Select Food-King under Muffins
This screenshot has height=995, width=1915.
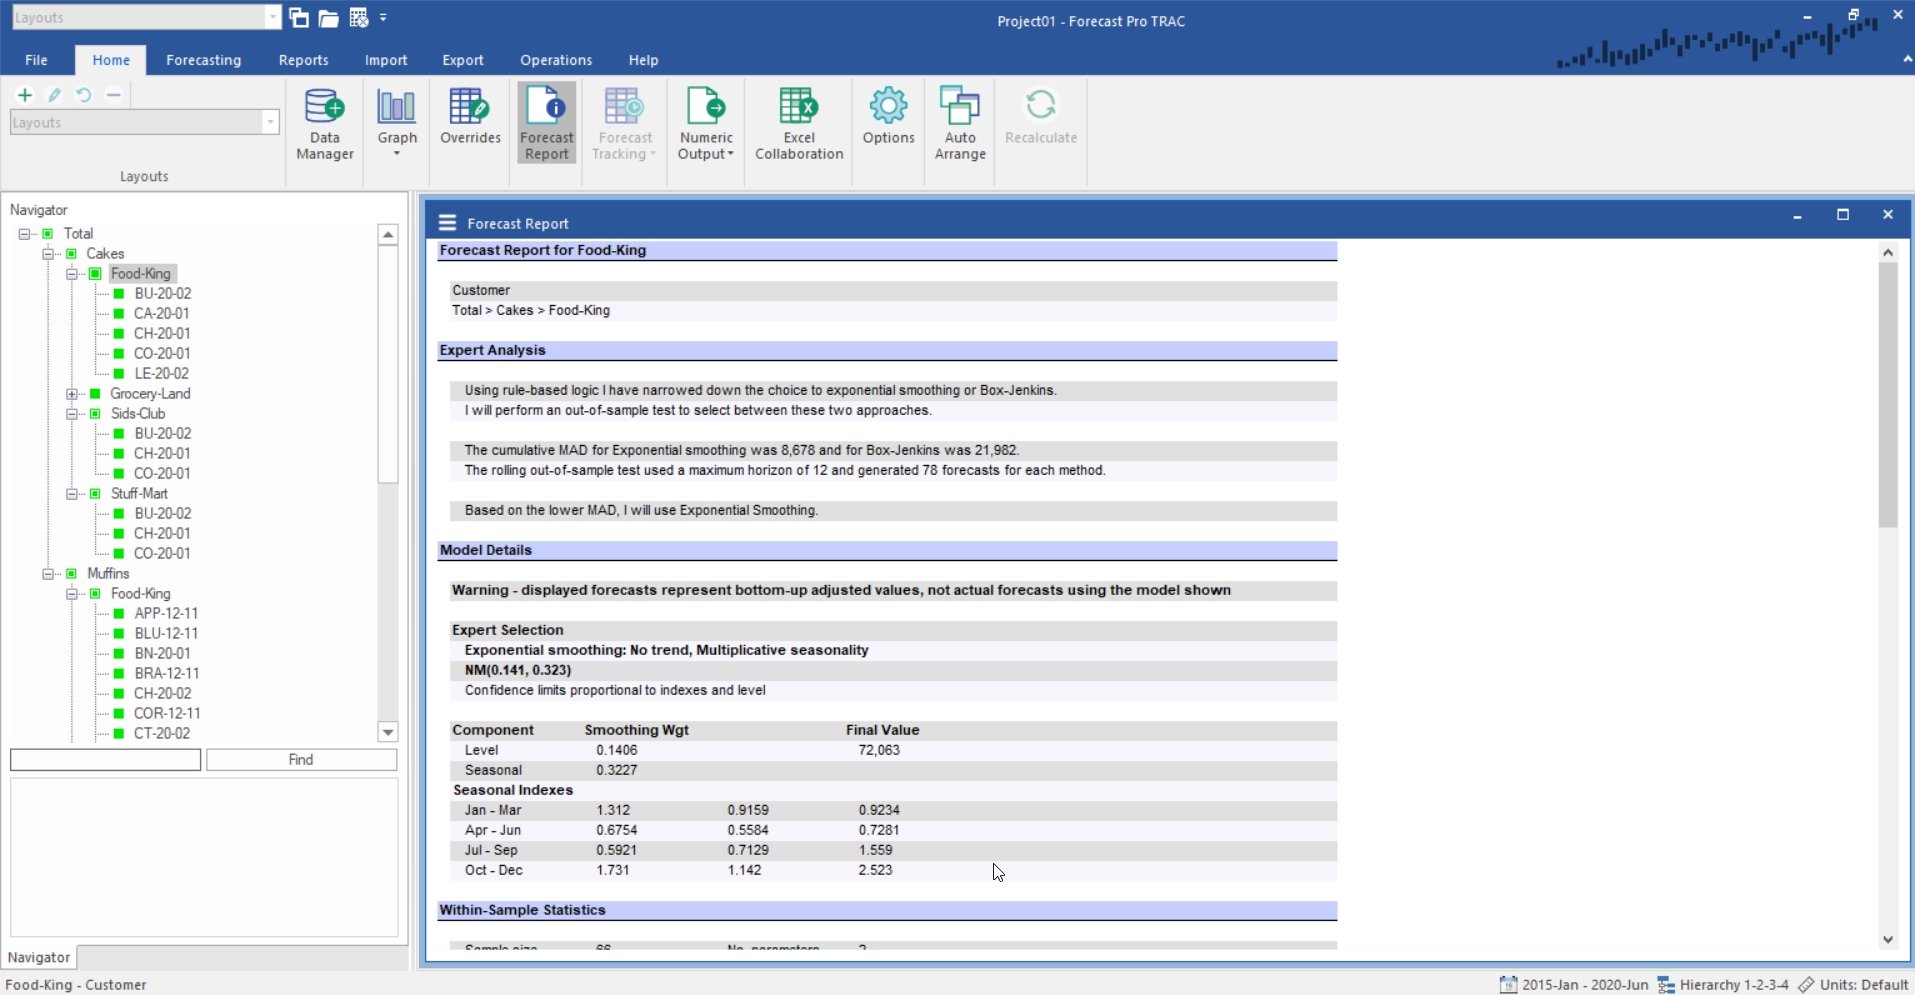141,594
